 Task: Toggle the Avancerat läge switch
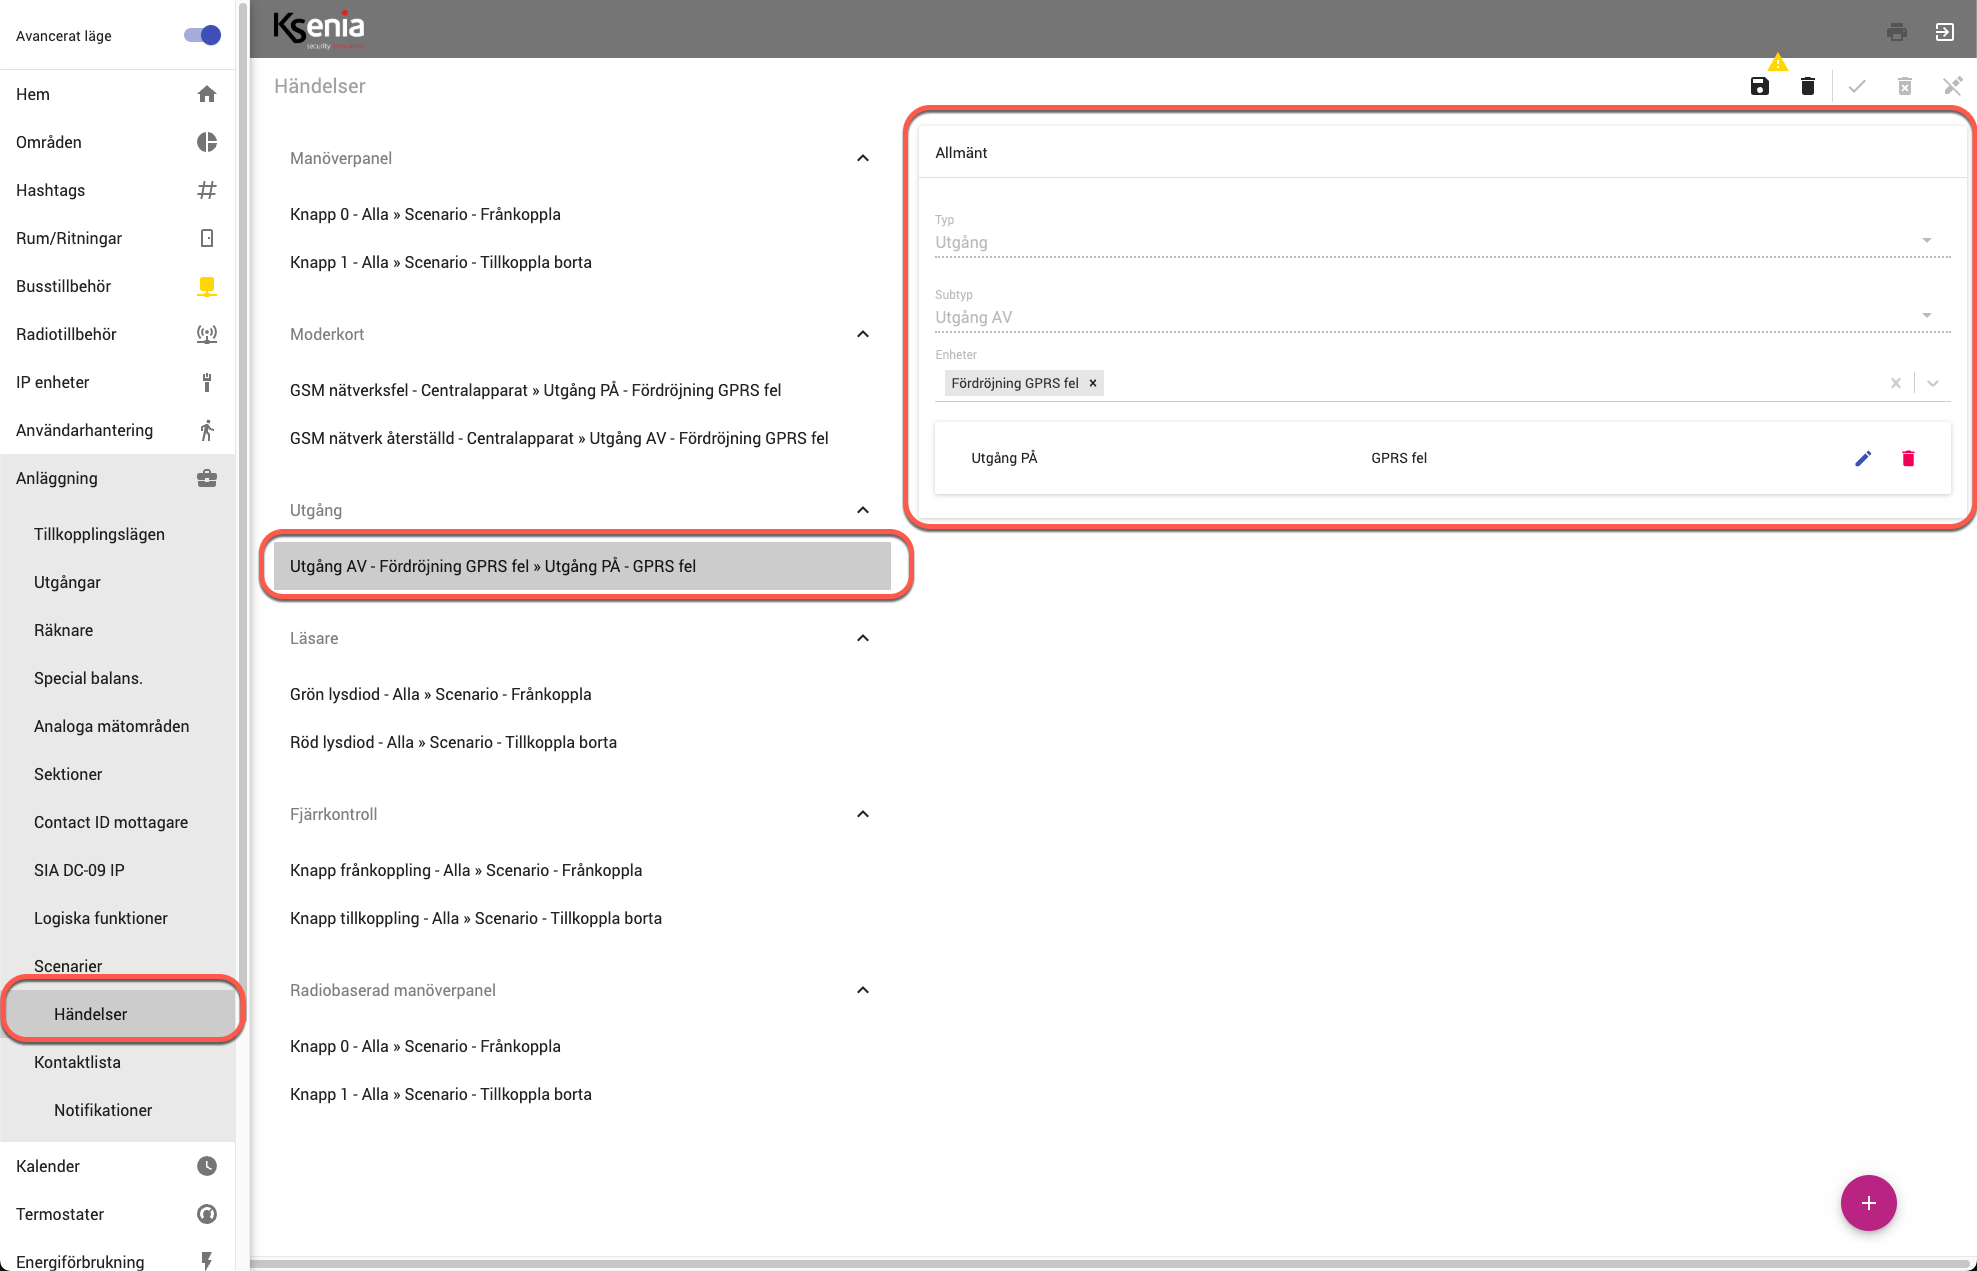coord(202,35)
